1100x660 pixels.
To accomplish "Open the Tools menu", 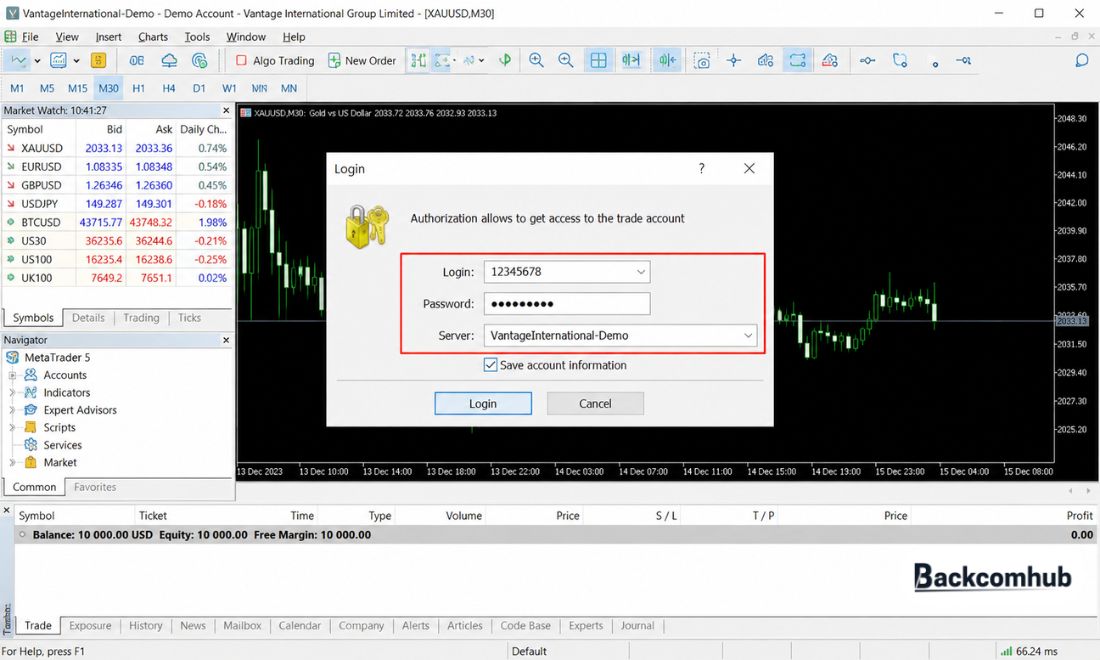I will pyautogui.click(x=196, y=37).
